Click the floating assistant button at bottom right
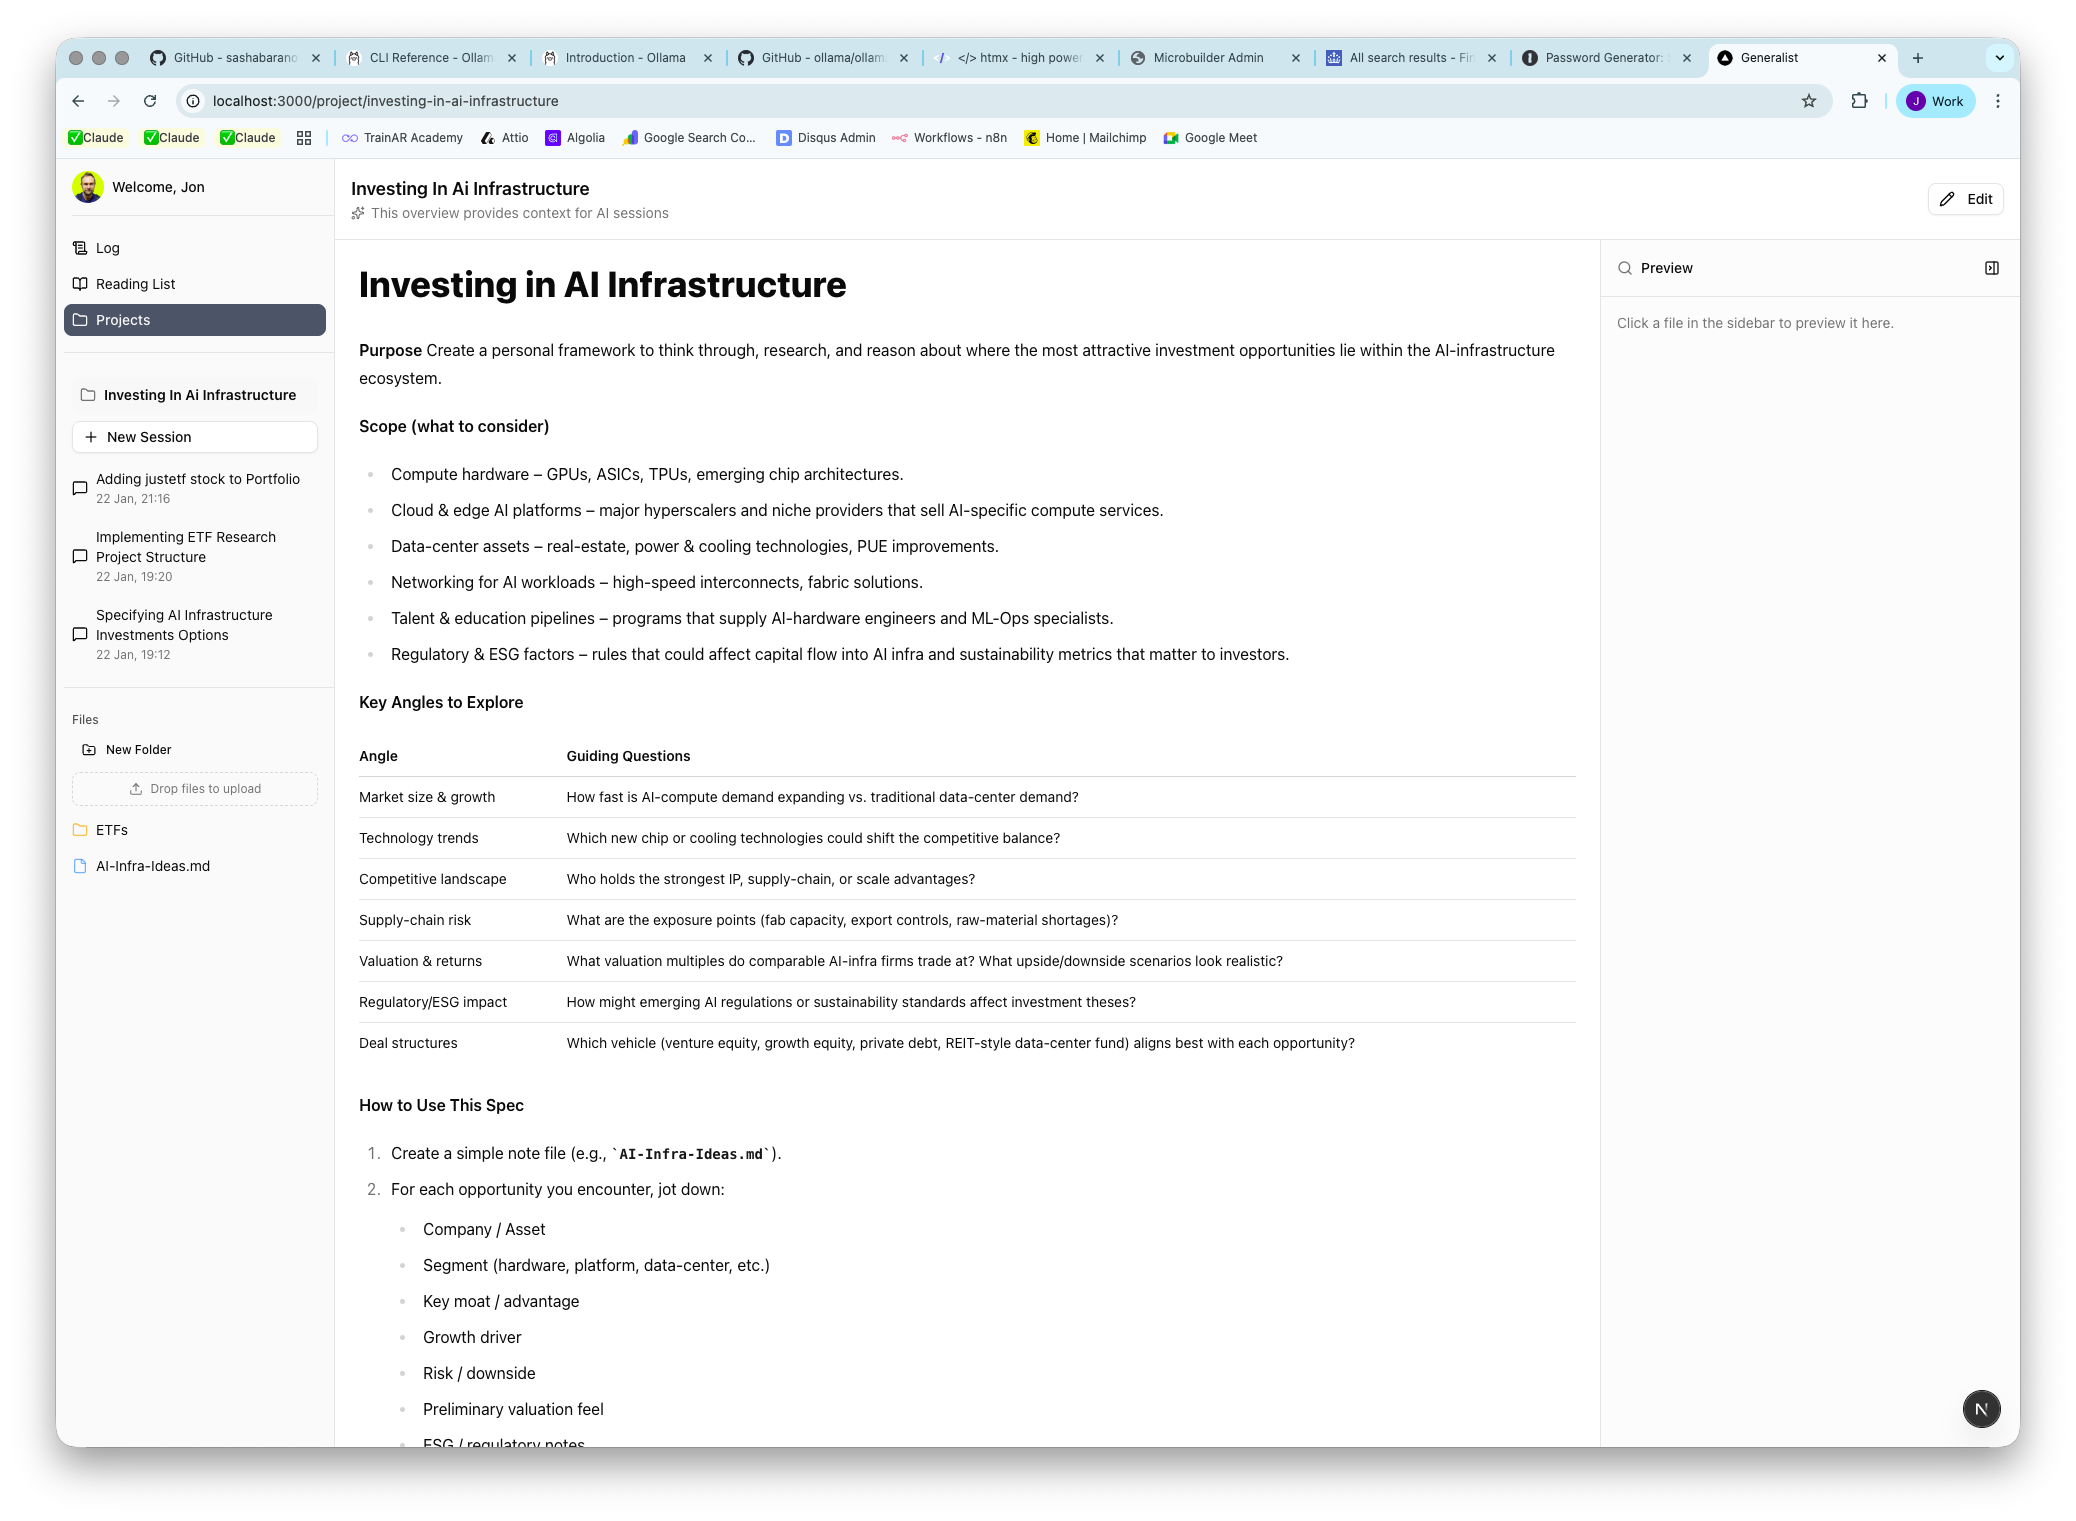This screenshot has width=2076, height=1521. click(x=1982, y=1409)
